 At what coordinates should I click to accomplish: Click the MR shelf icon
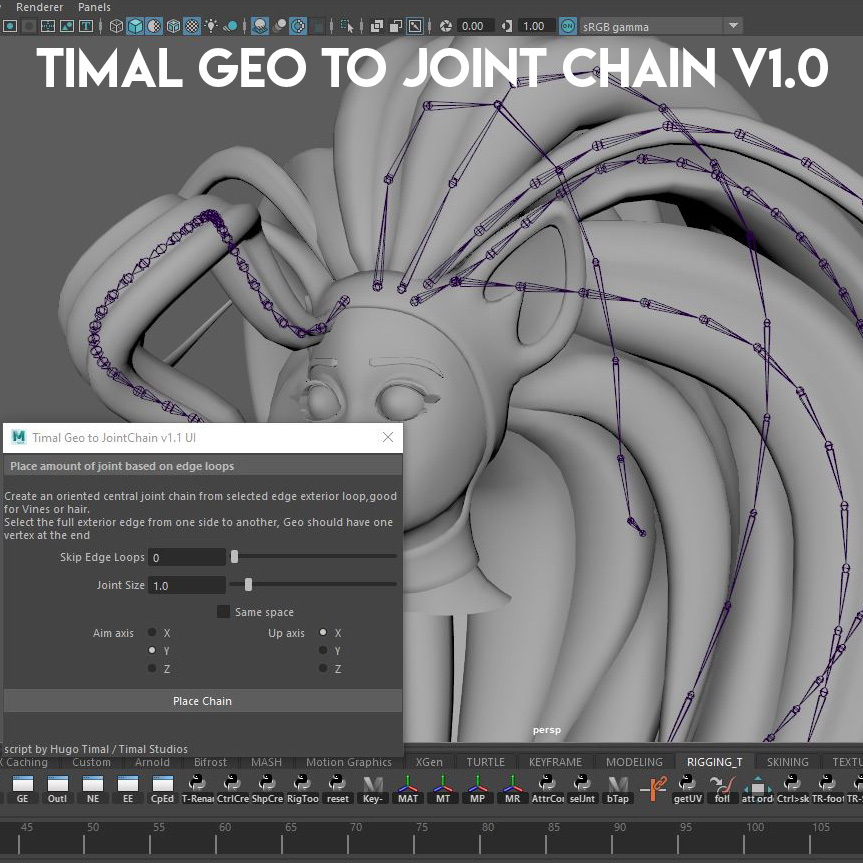(x=512, y=789)
